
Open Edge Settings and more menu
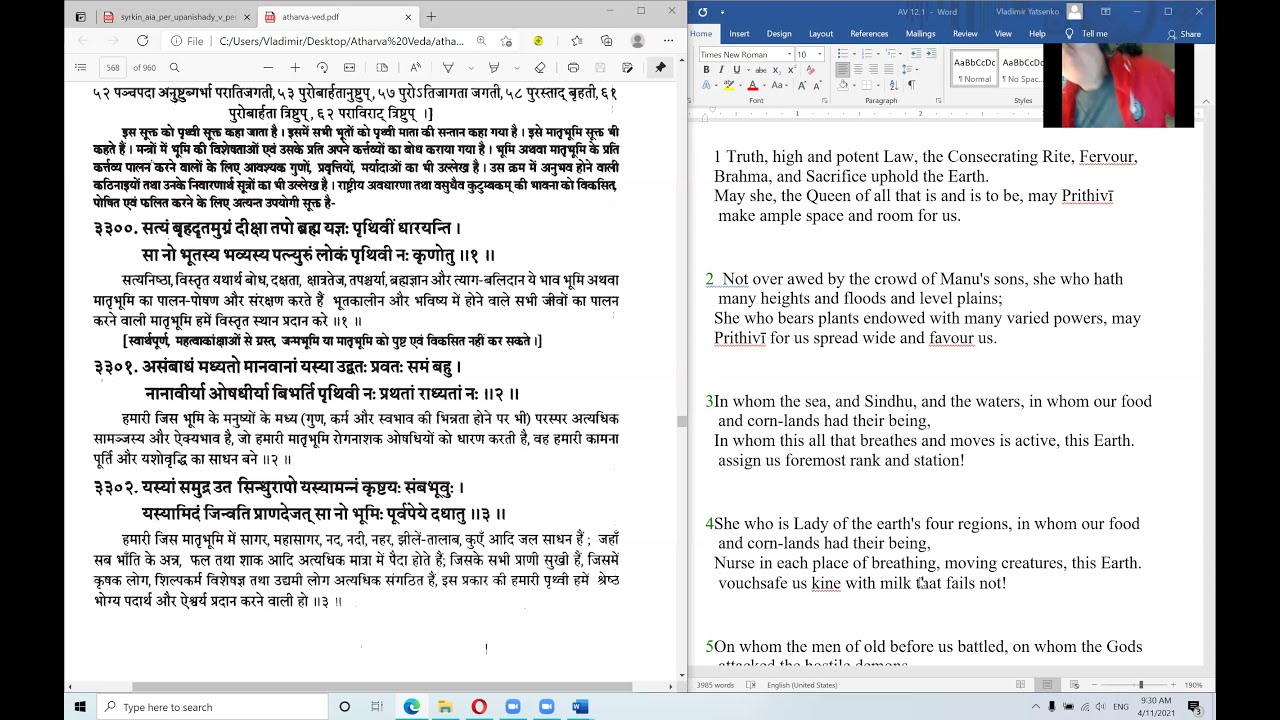(x=667, y=41)
